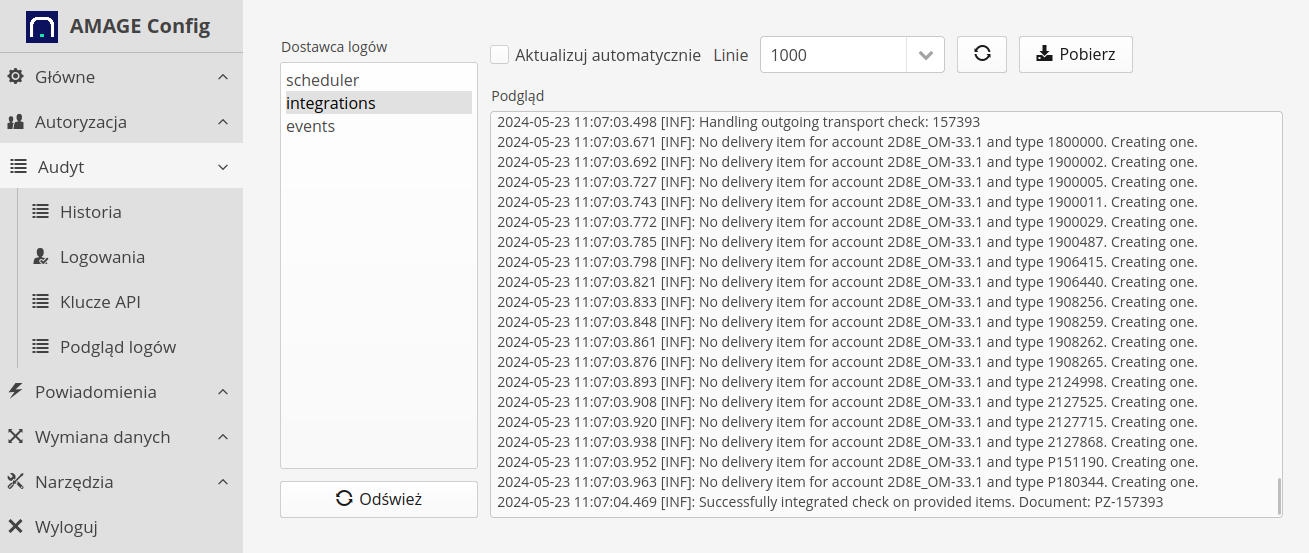Open the Klucze API menu item
This screenshot has height=553, width=1309.
pyautogui.click(x=100, y=302)
